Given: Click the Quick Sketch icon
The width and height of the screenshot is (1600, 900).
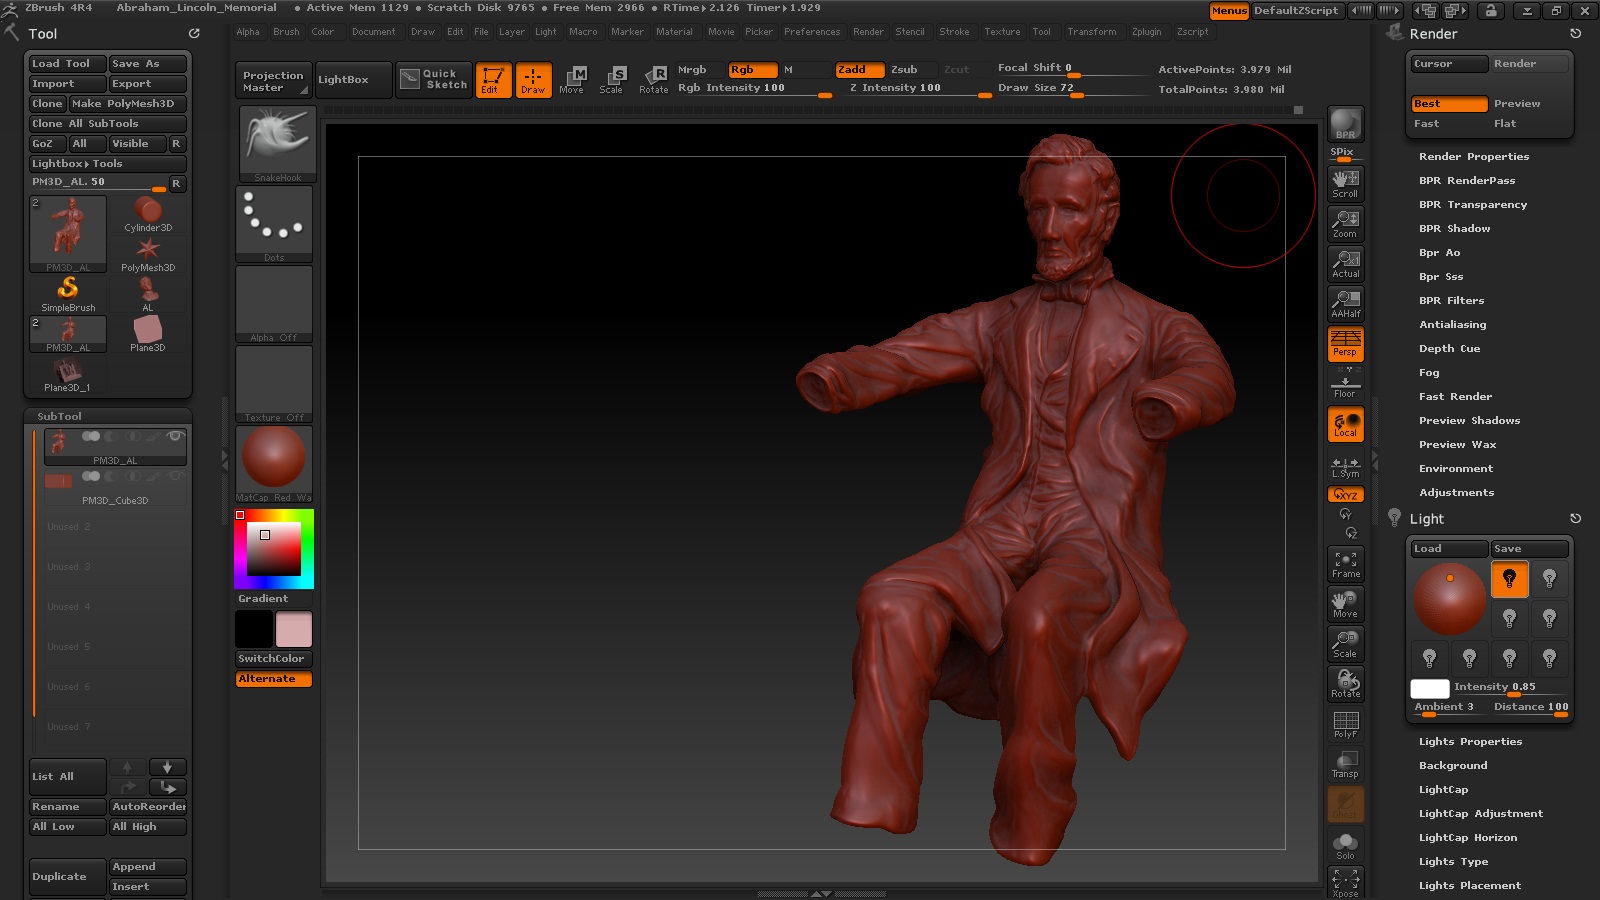Looking at the screenshot, I should pyautogui.click(x=434, y=80).
